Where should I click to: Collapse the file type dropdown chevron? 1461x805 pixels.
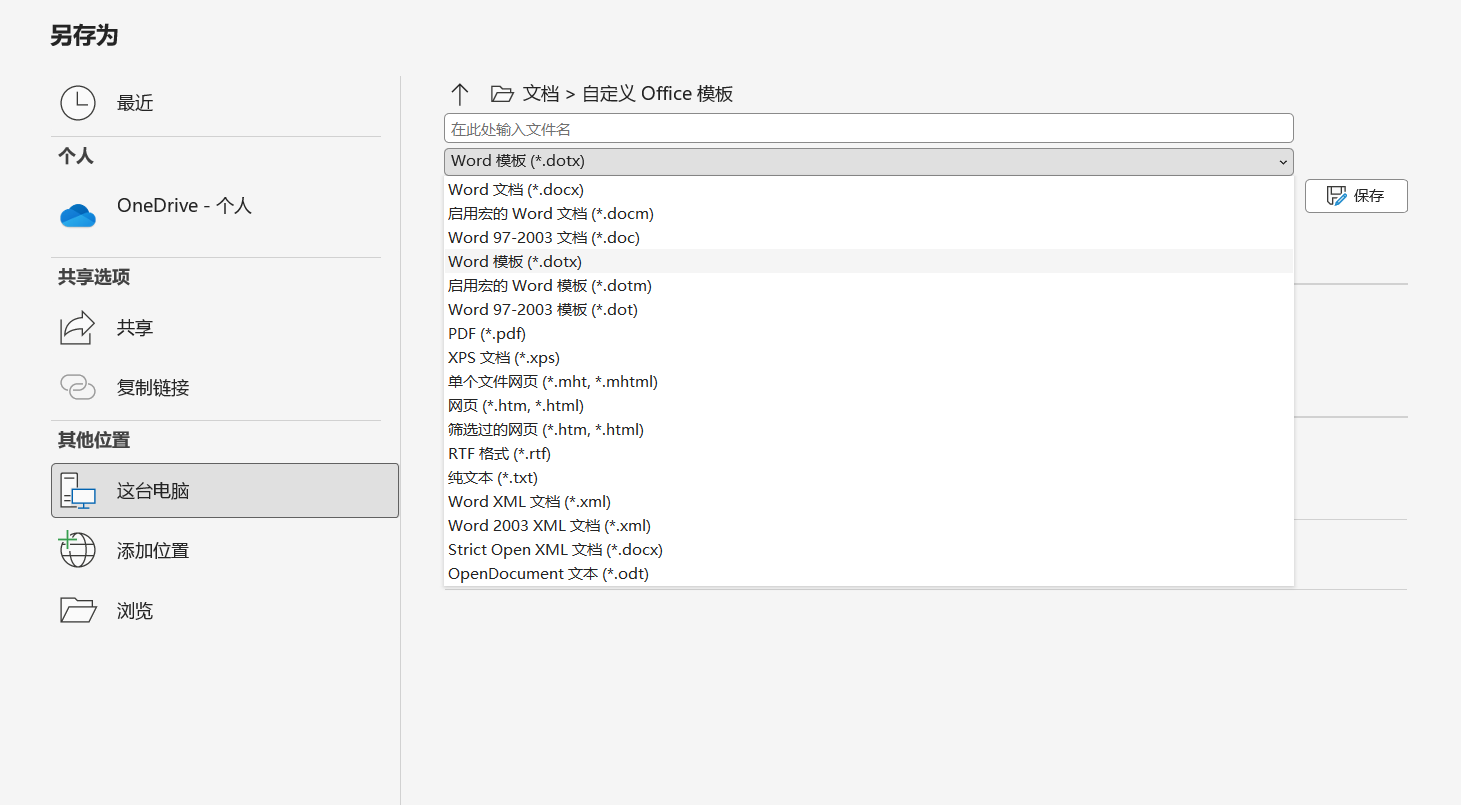click(1283, 162)
